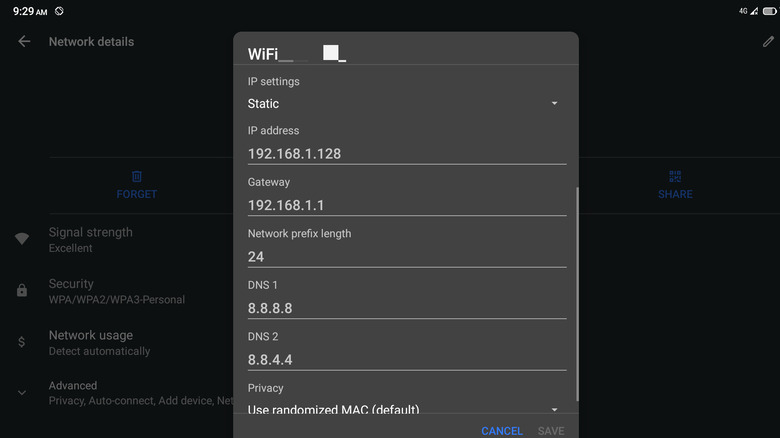Image resolution: width=780 pixels, height=438 pixels.
Task: Tap the clock icon in status bar
Action: pos(59,11)
